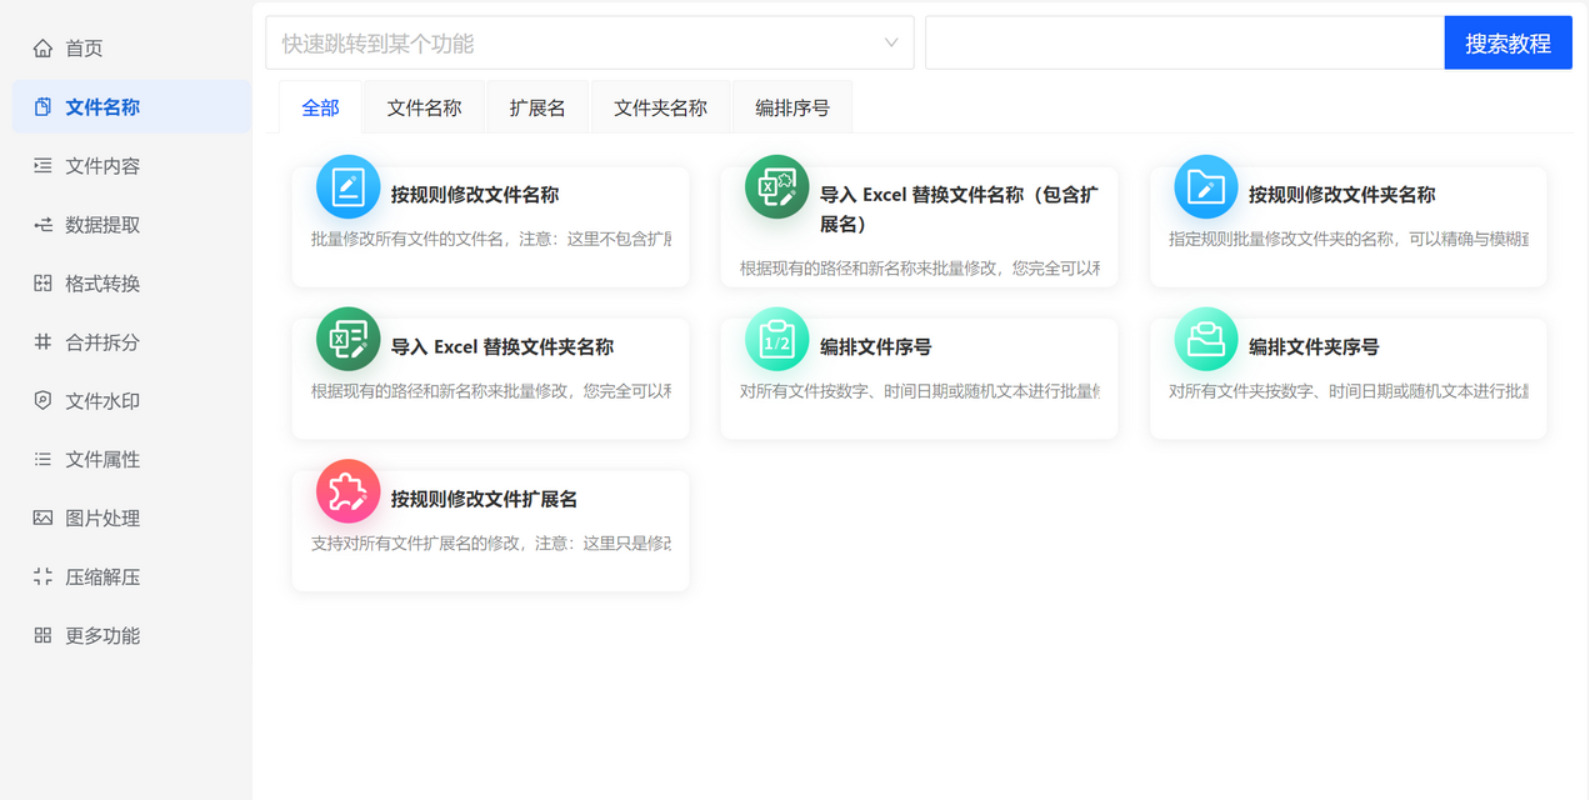Open 图片处理 in the sidebar
Viewport: 1589px width, 800px height.
pyautogui.click(x=131, y=518)
